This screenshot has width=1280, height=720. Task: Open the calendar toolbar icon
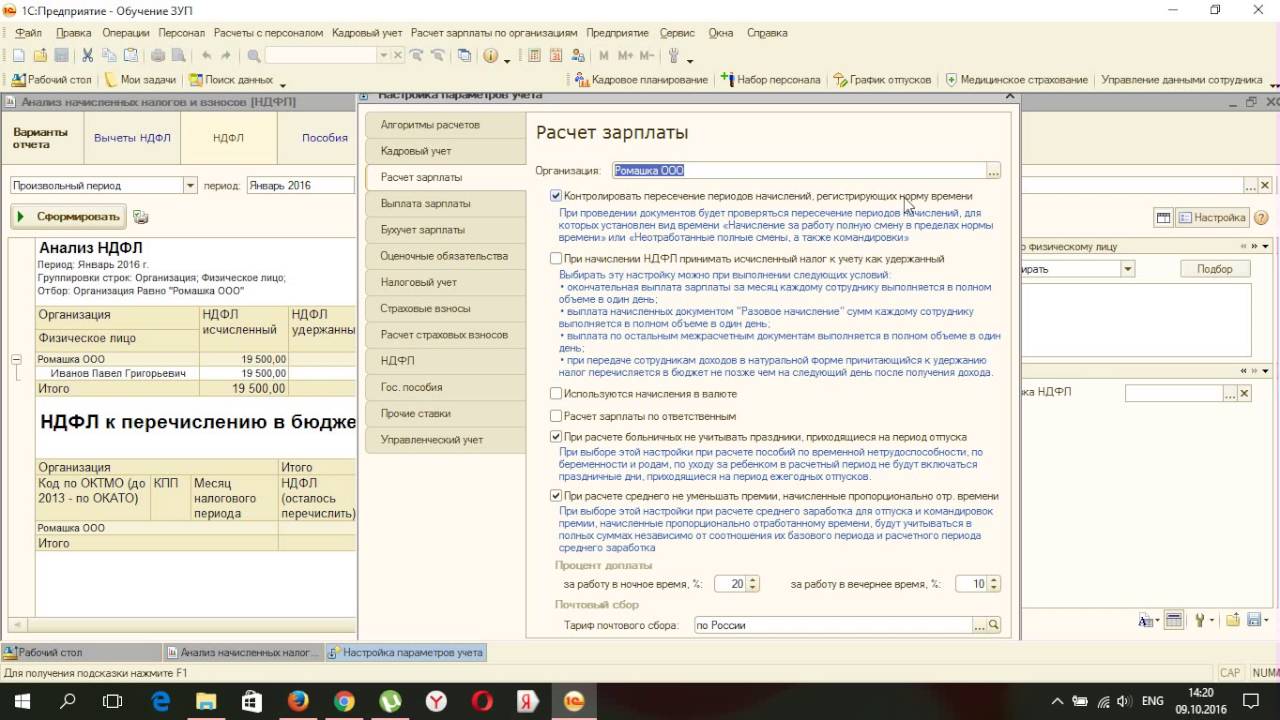click(x=554, y=56)
